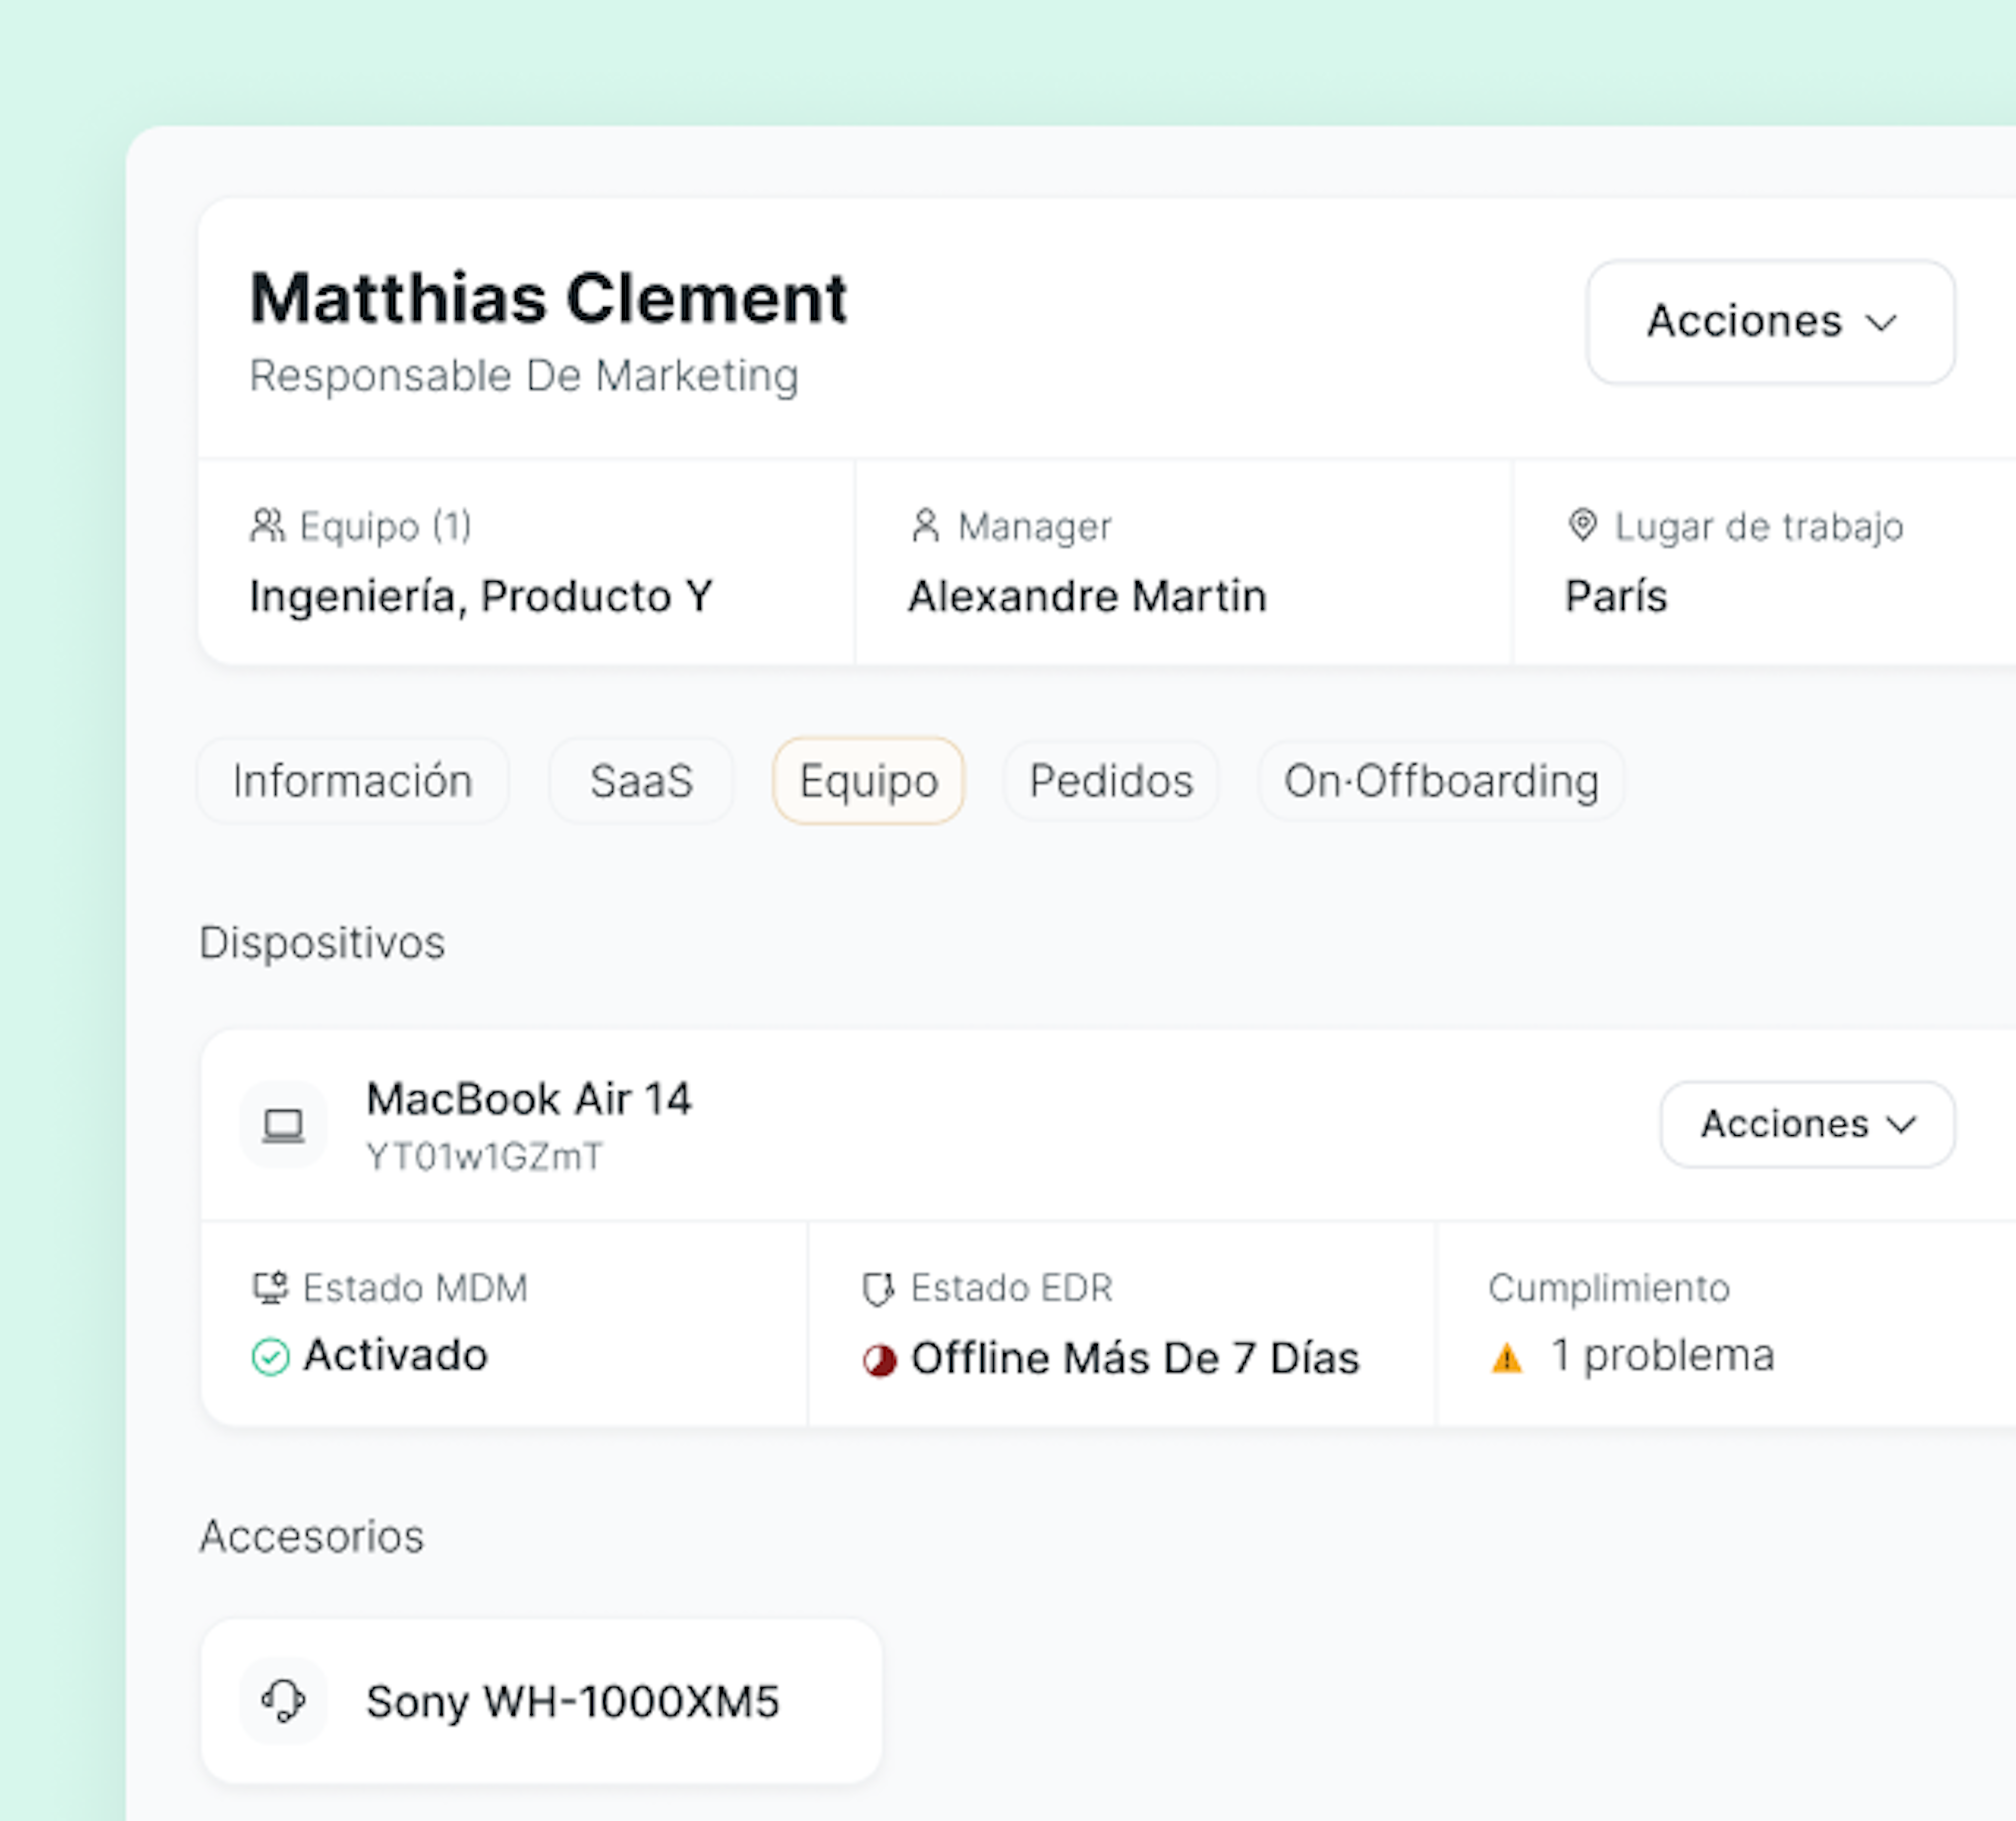Image resolution: width=2016 pixels, height=1821 pixels.
Task: Click the location pin icon near Lugar de trabajo
Action: click(x=1582, y=525)
